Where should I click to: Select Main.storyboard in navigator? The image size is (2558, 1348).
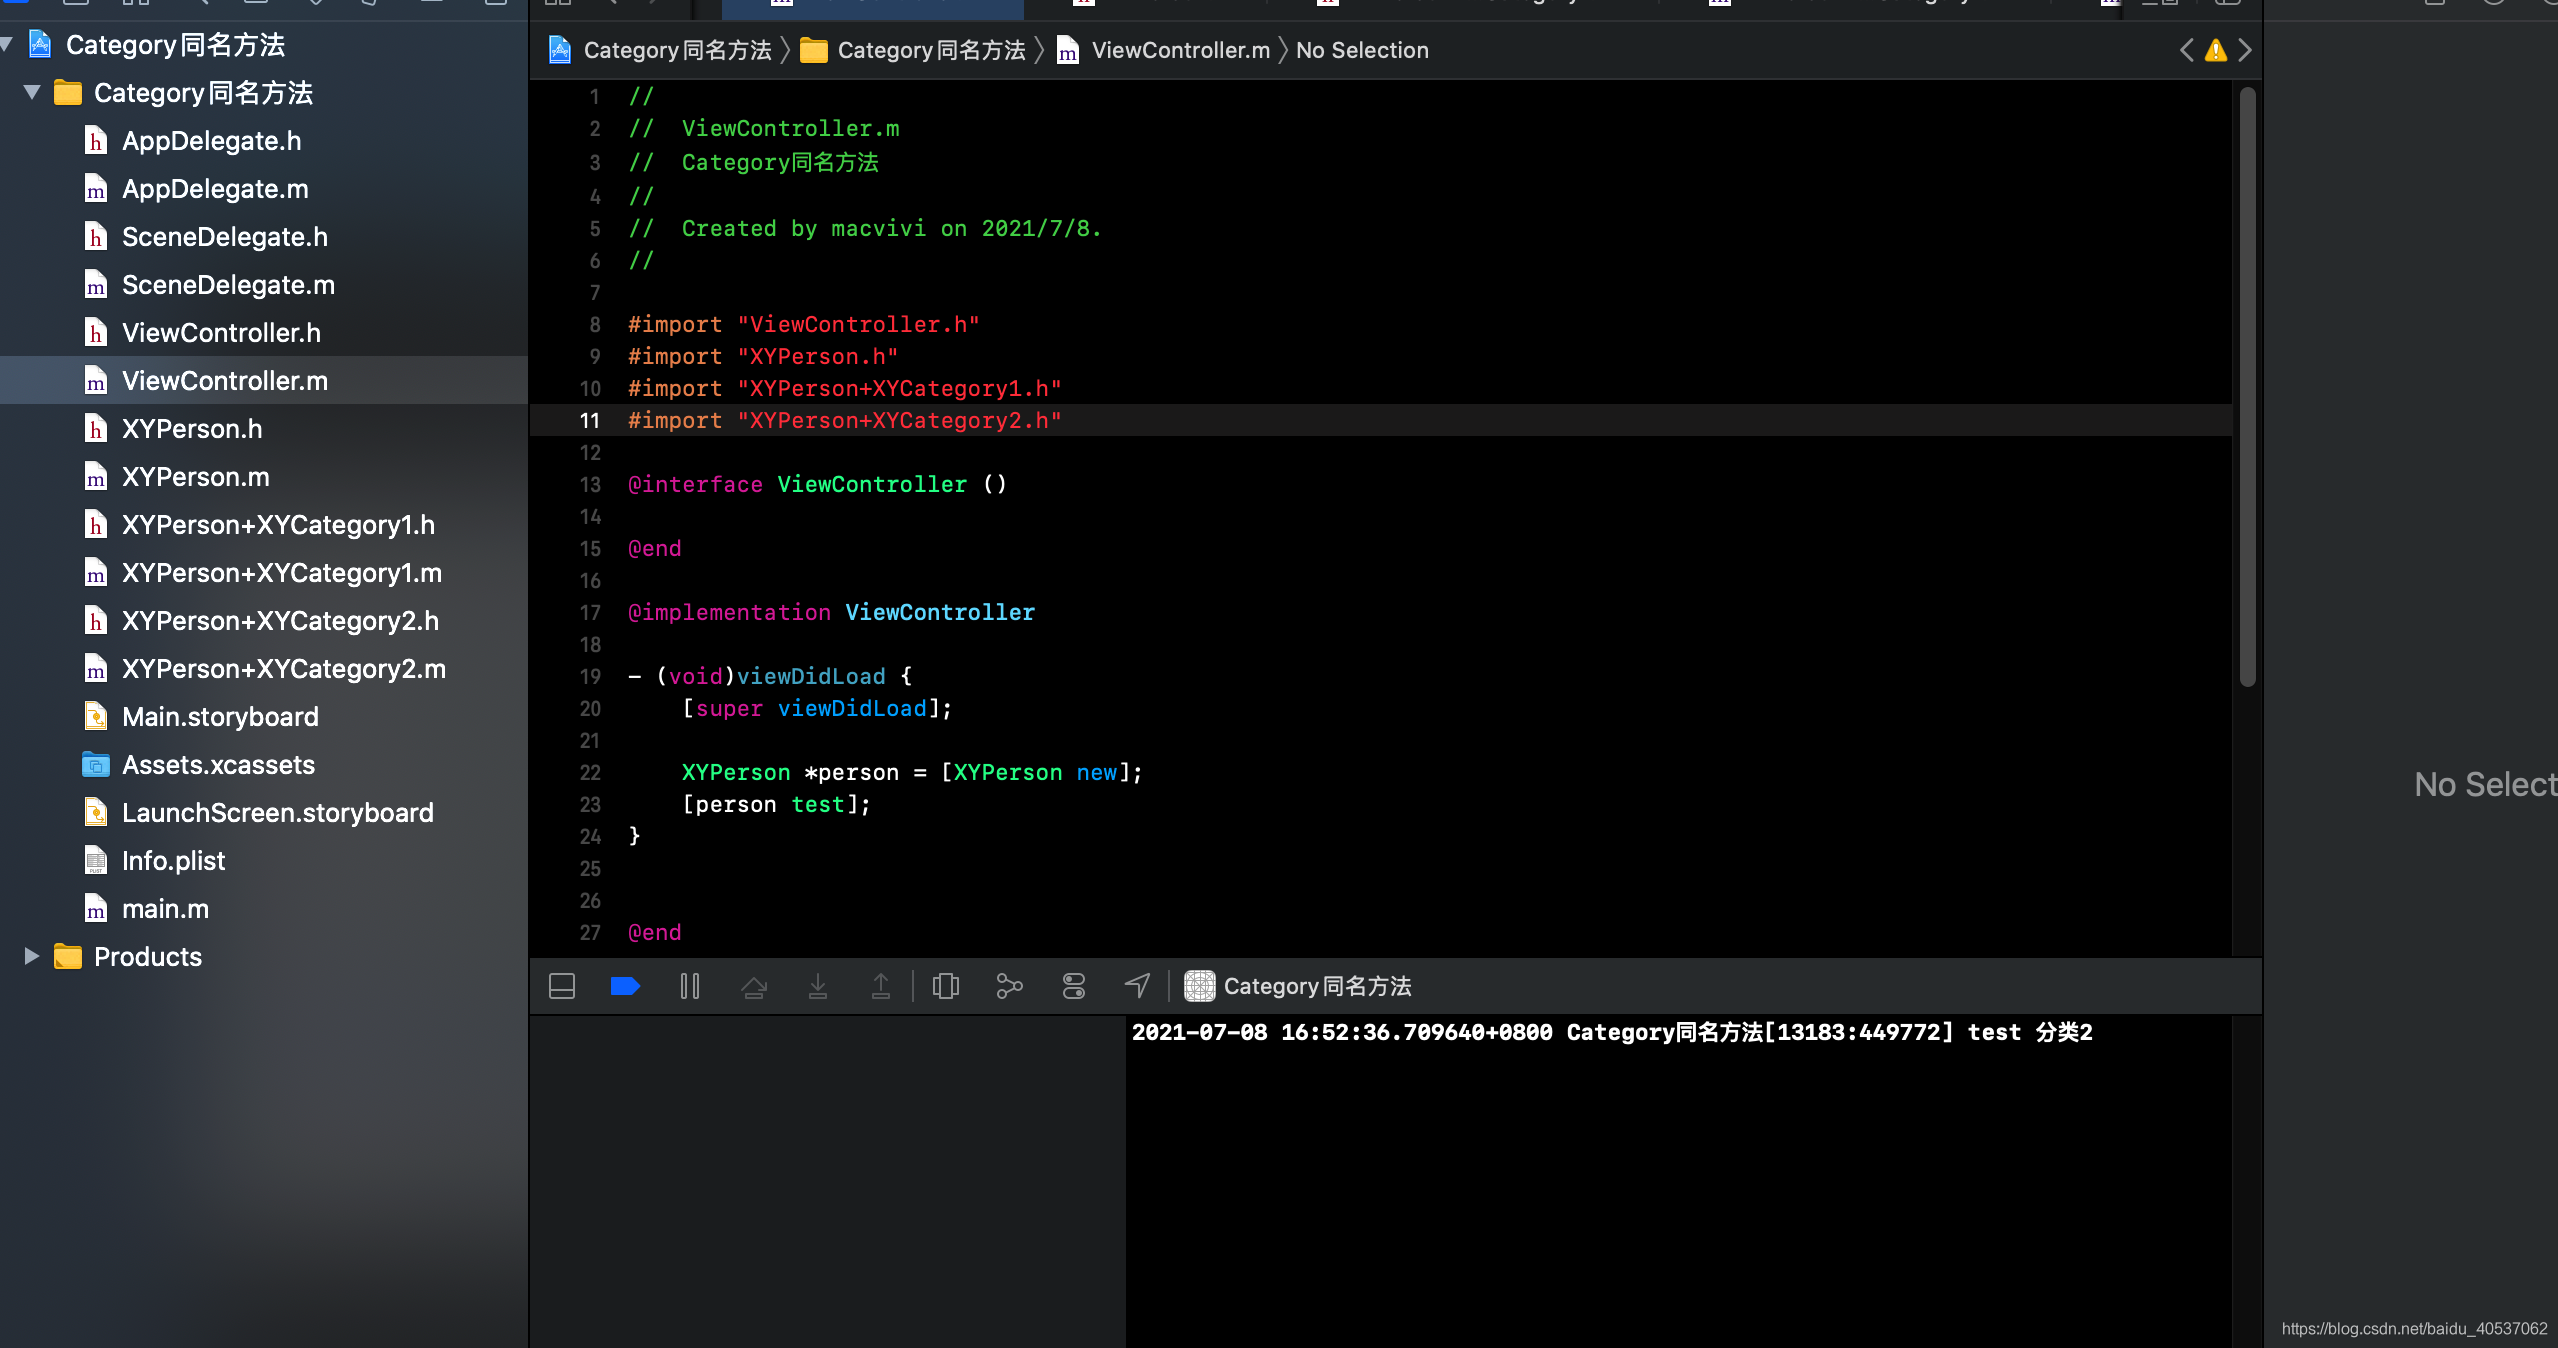(220, 716)
